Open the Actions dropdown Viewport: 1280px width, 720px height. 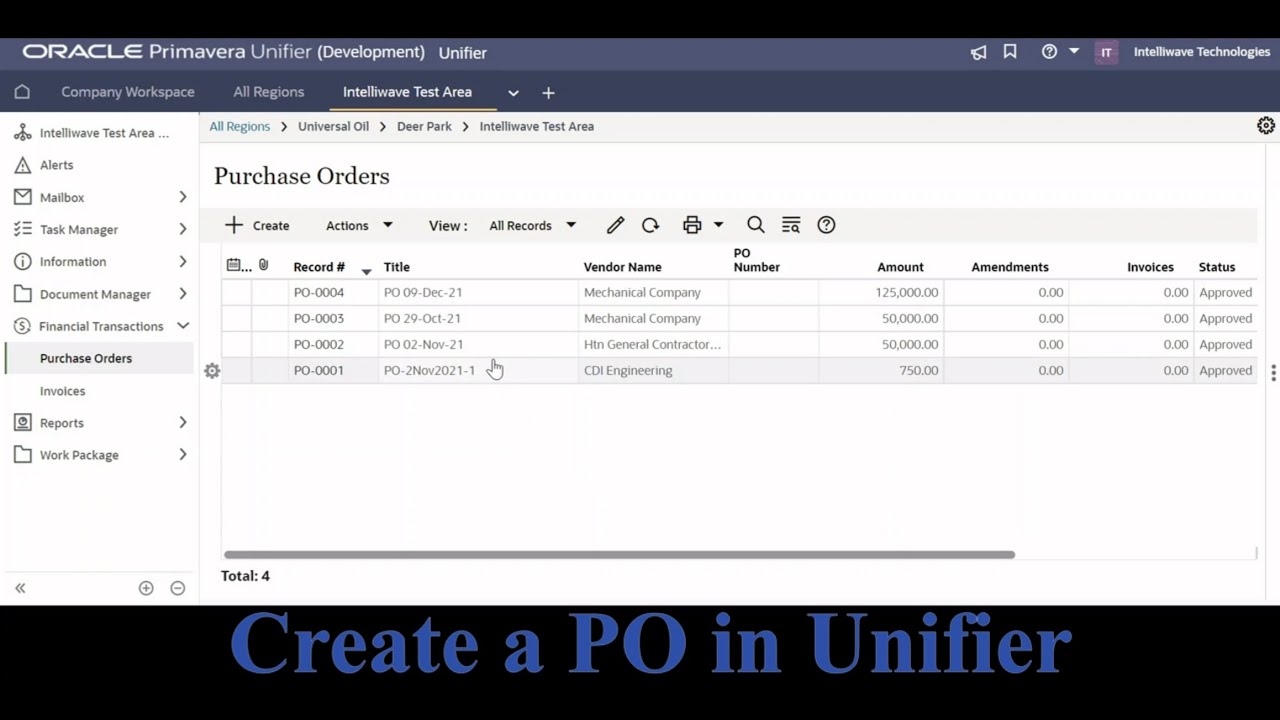tap(359, 225)
